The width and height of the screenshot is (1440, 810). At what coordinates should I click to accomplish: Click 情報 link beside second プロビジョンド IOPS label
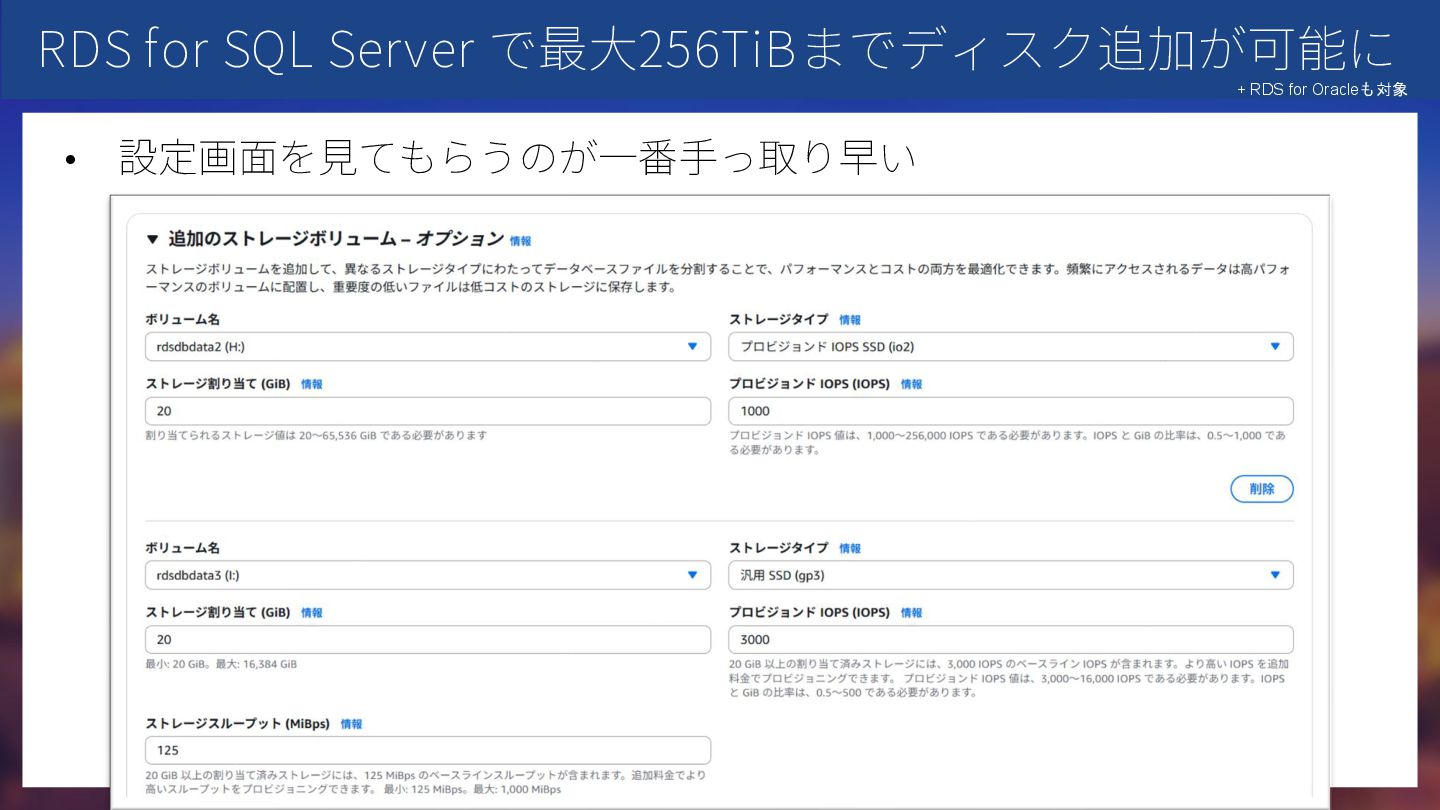click(911, 613)
